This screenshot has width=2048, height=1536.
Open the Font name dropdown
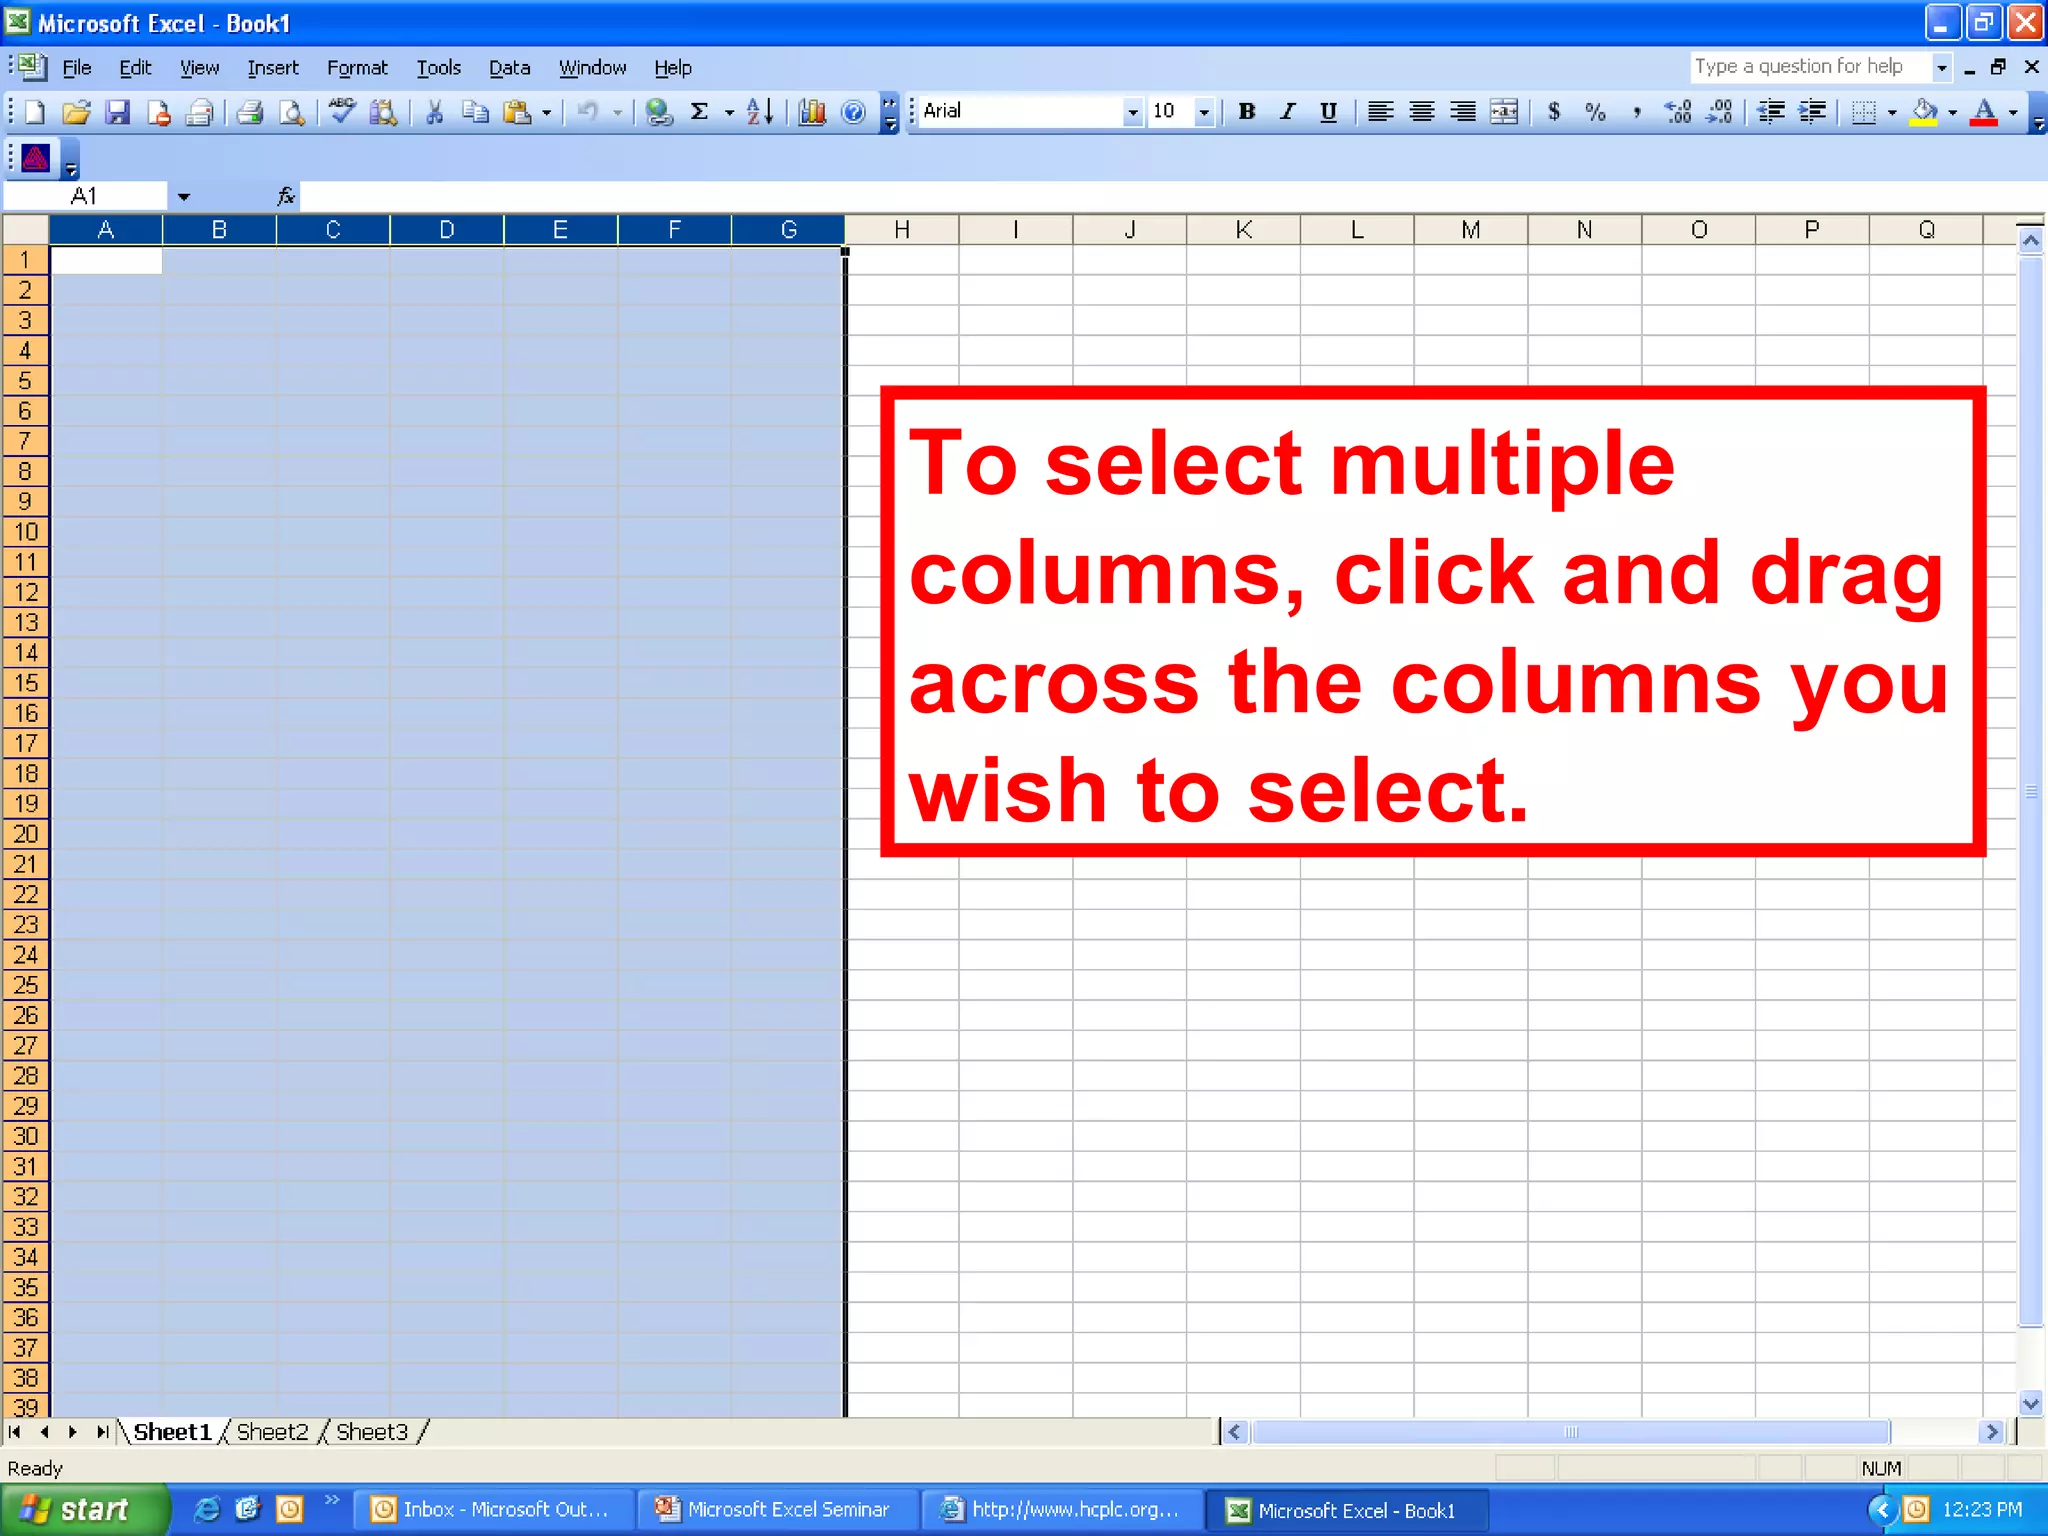pyautogui.click(x=1132, y=112)
